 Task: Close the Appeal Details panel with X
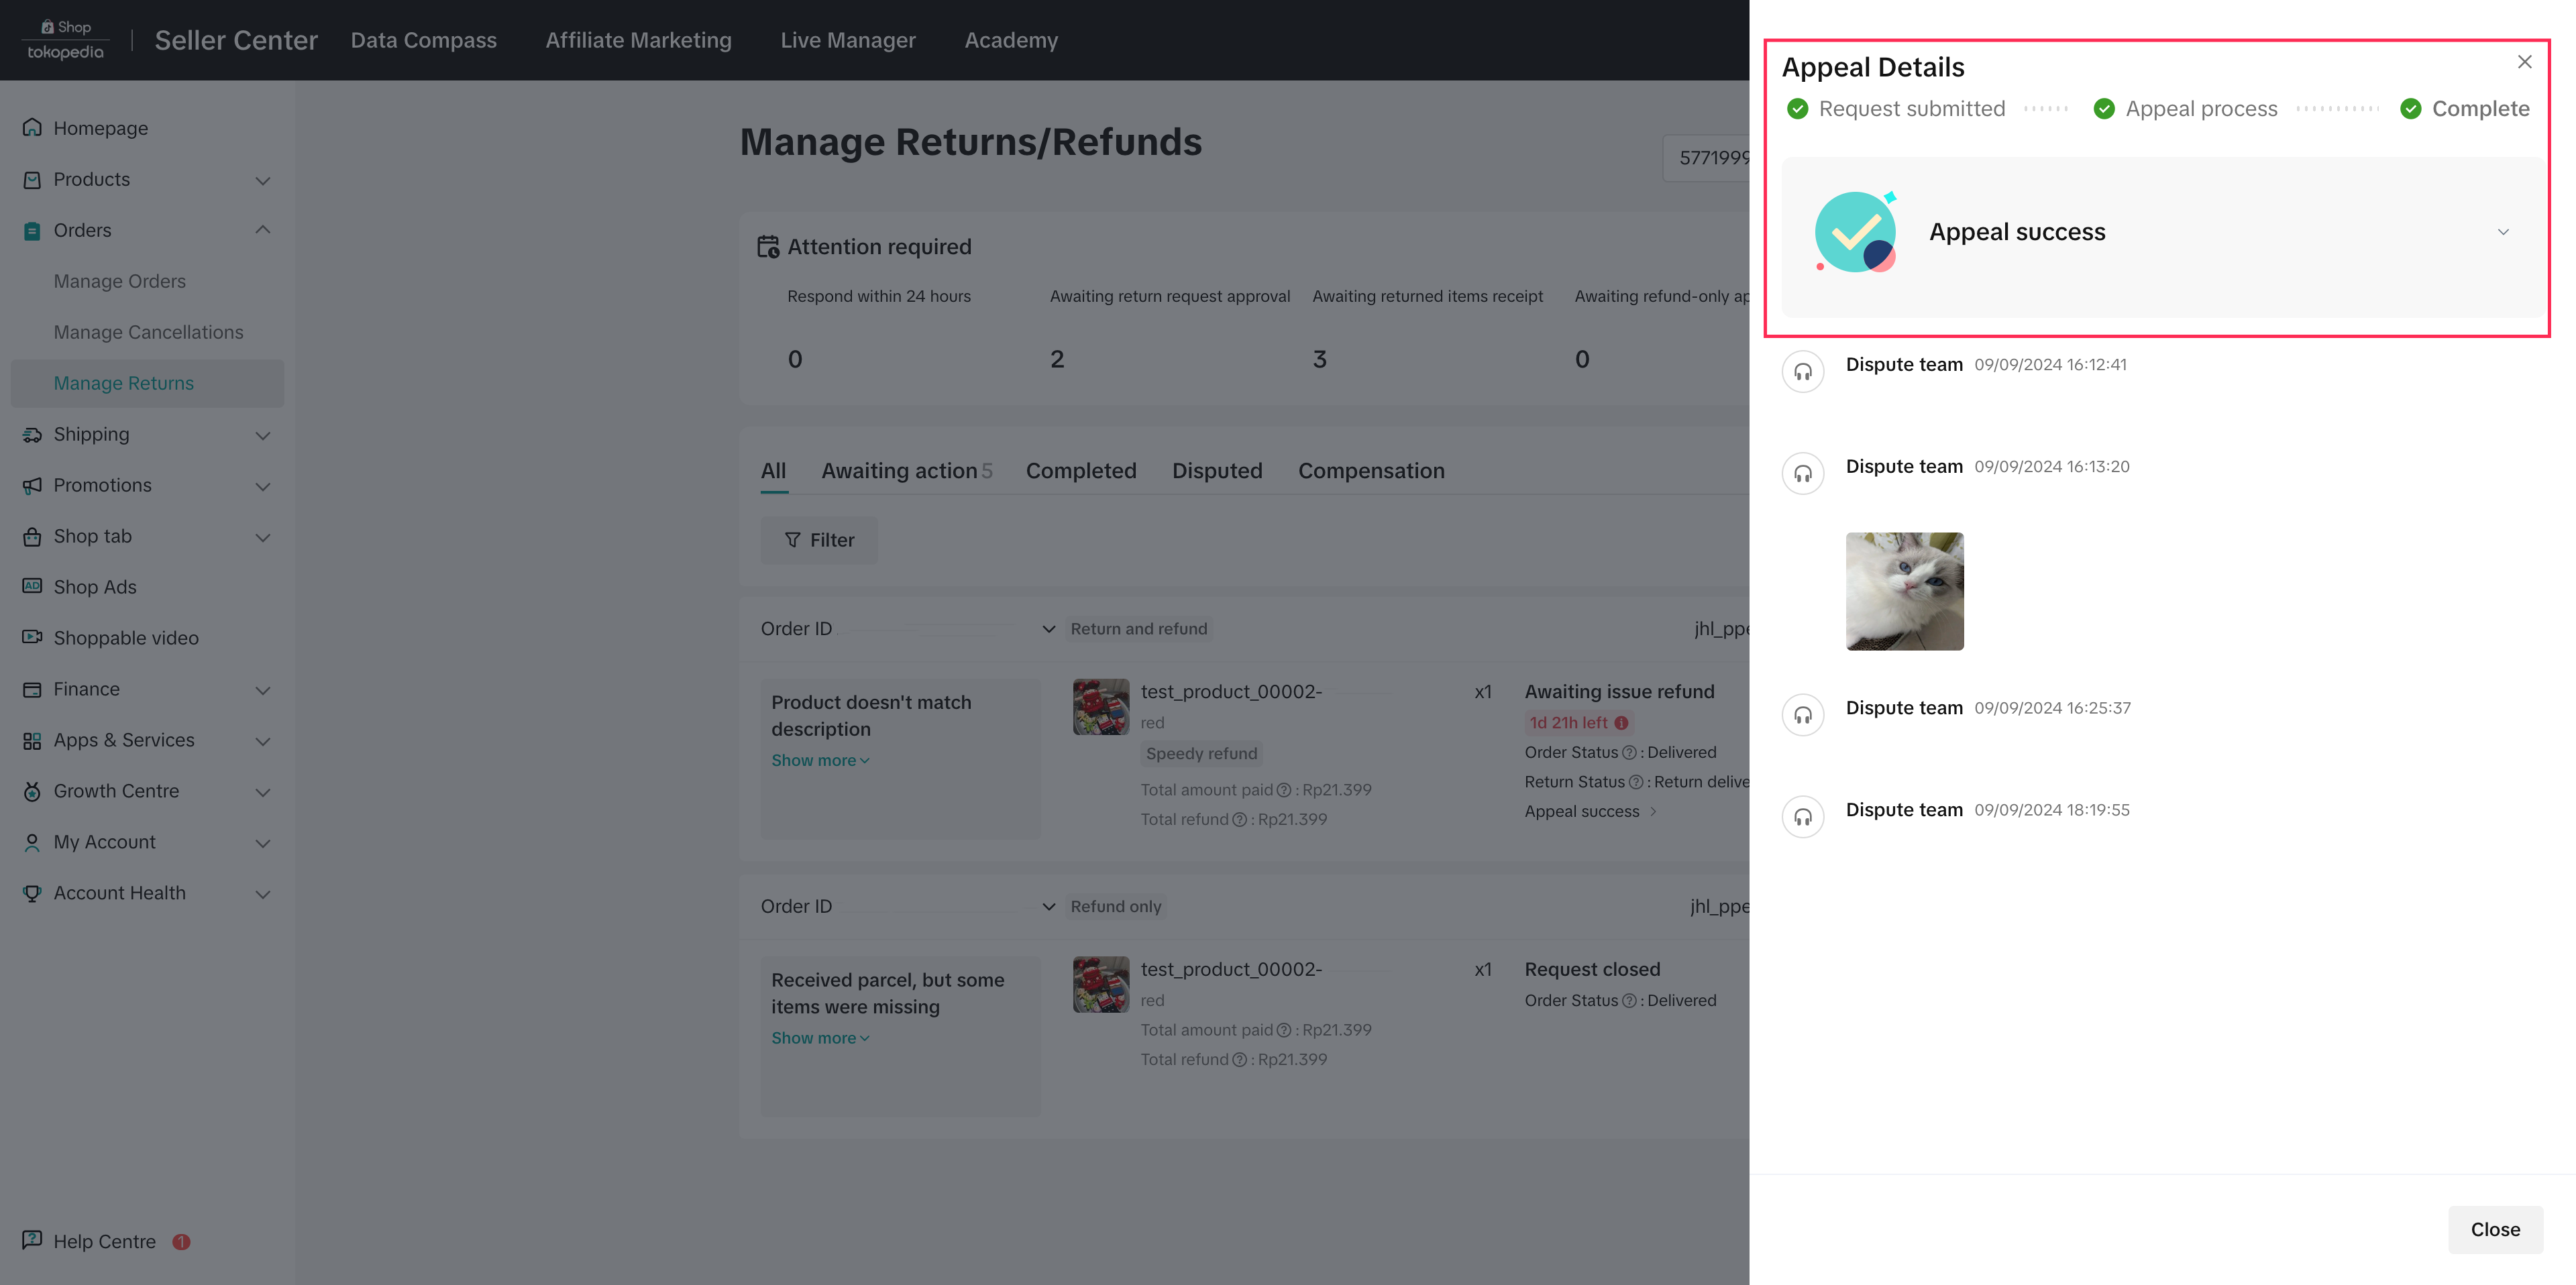[2524, 62]
